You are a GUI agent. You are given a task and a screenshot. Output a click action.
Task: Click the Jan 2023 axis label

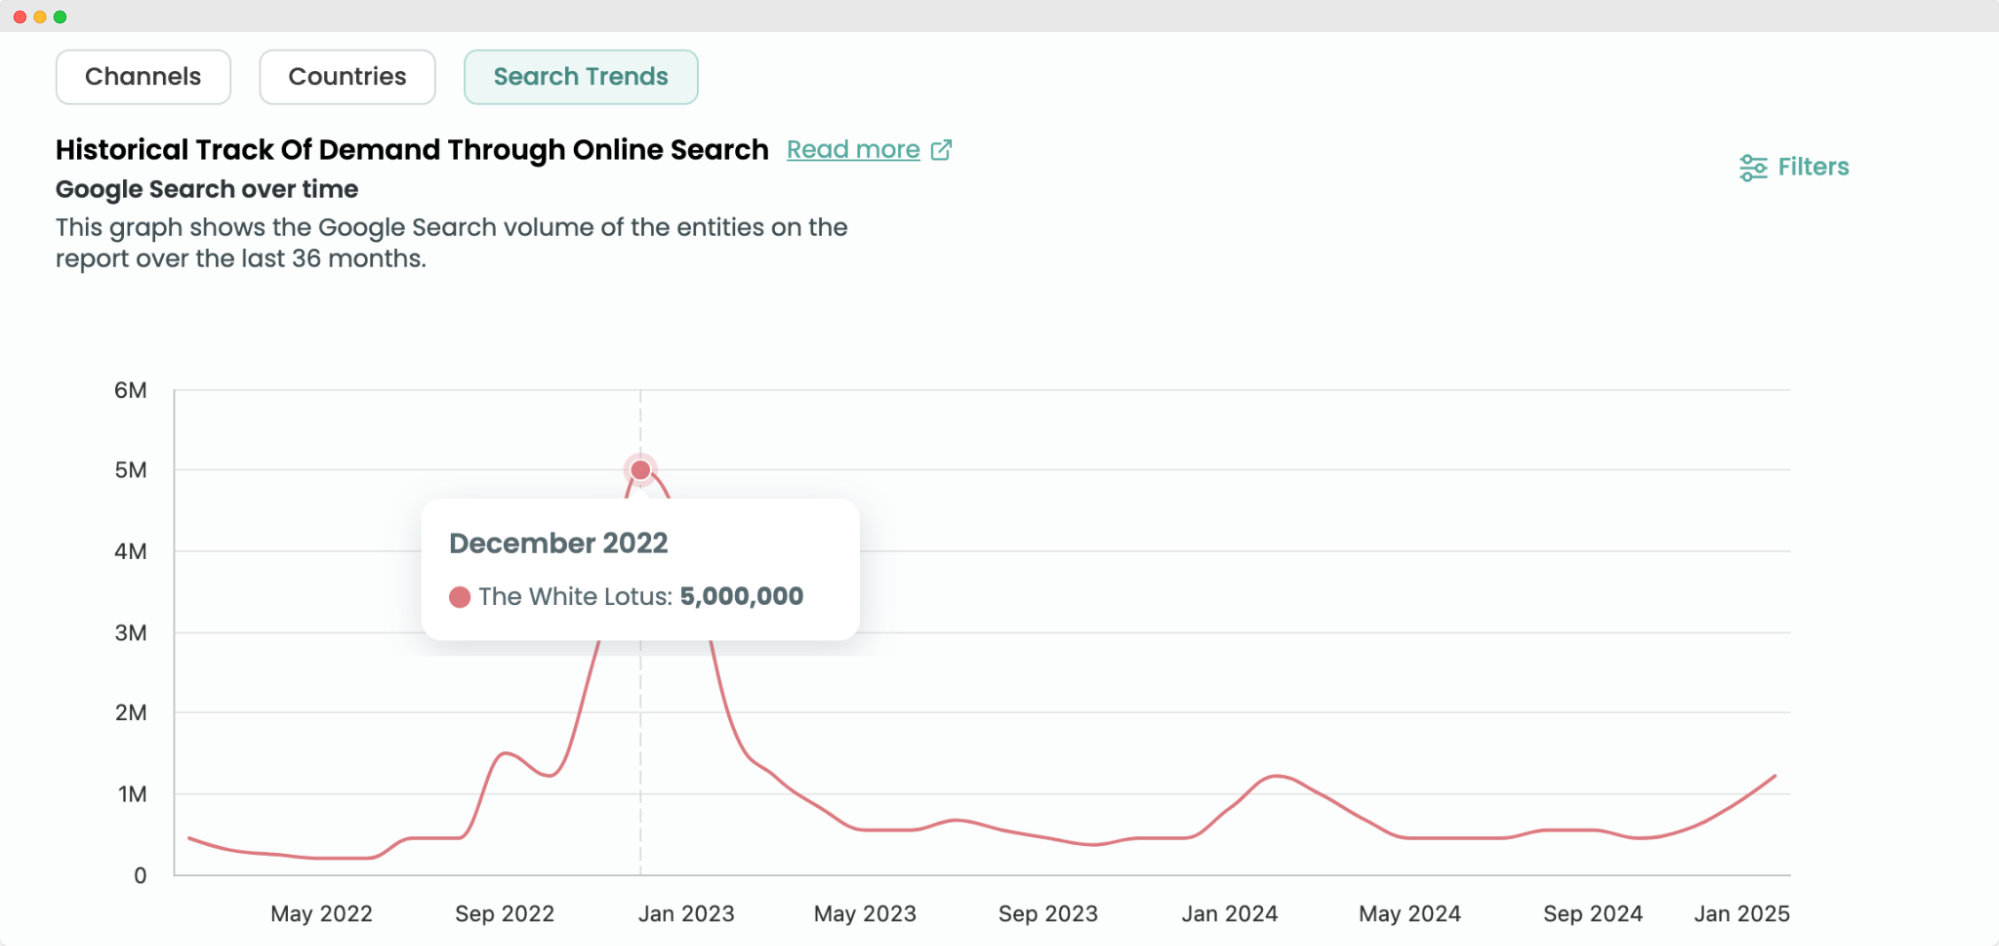(686, 914)
